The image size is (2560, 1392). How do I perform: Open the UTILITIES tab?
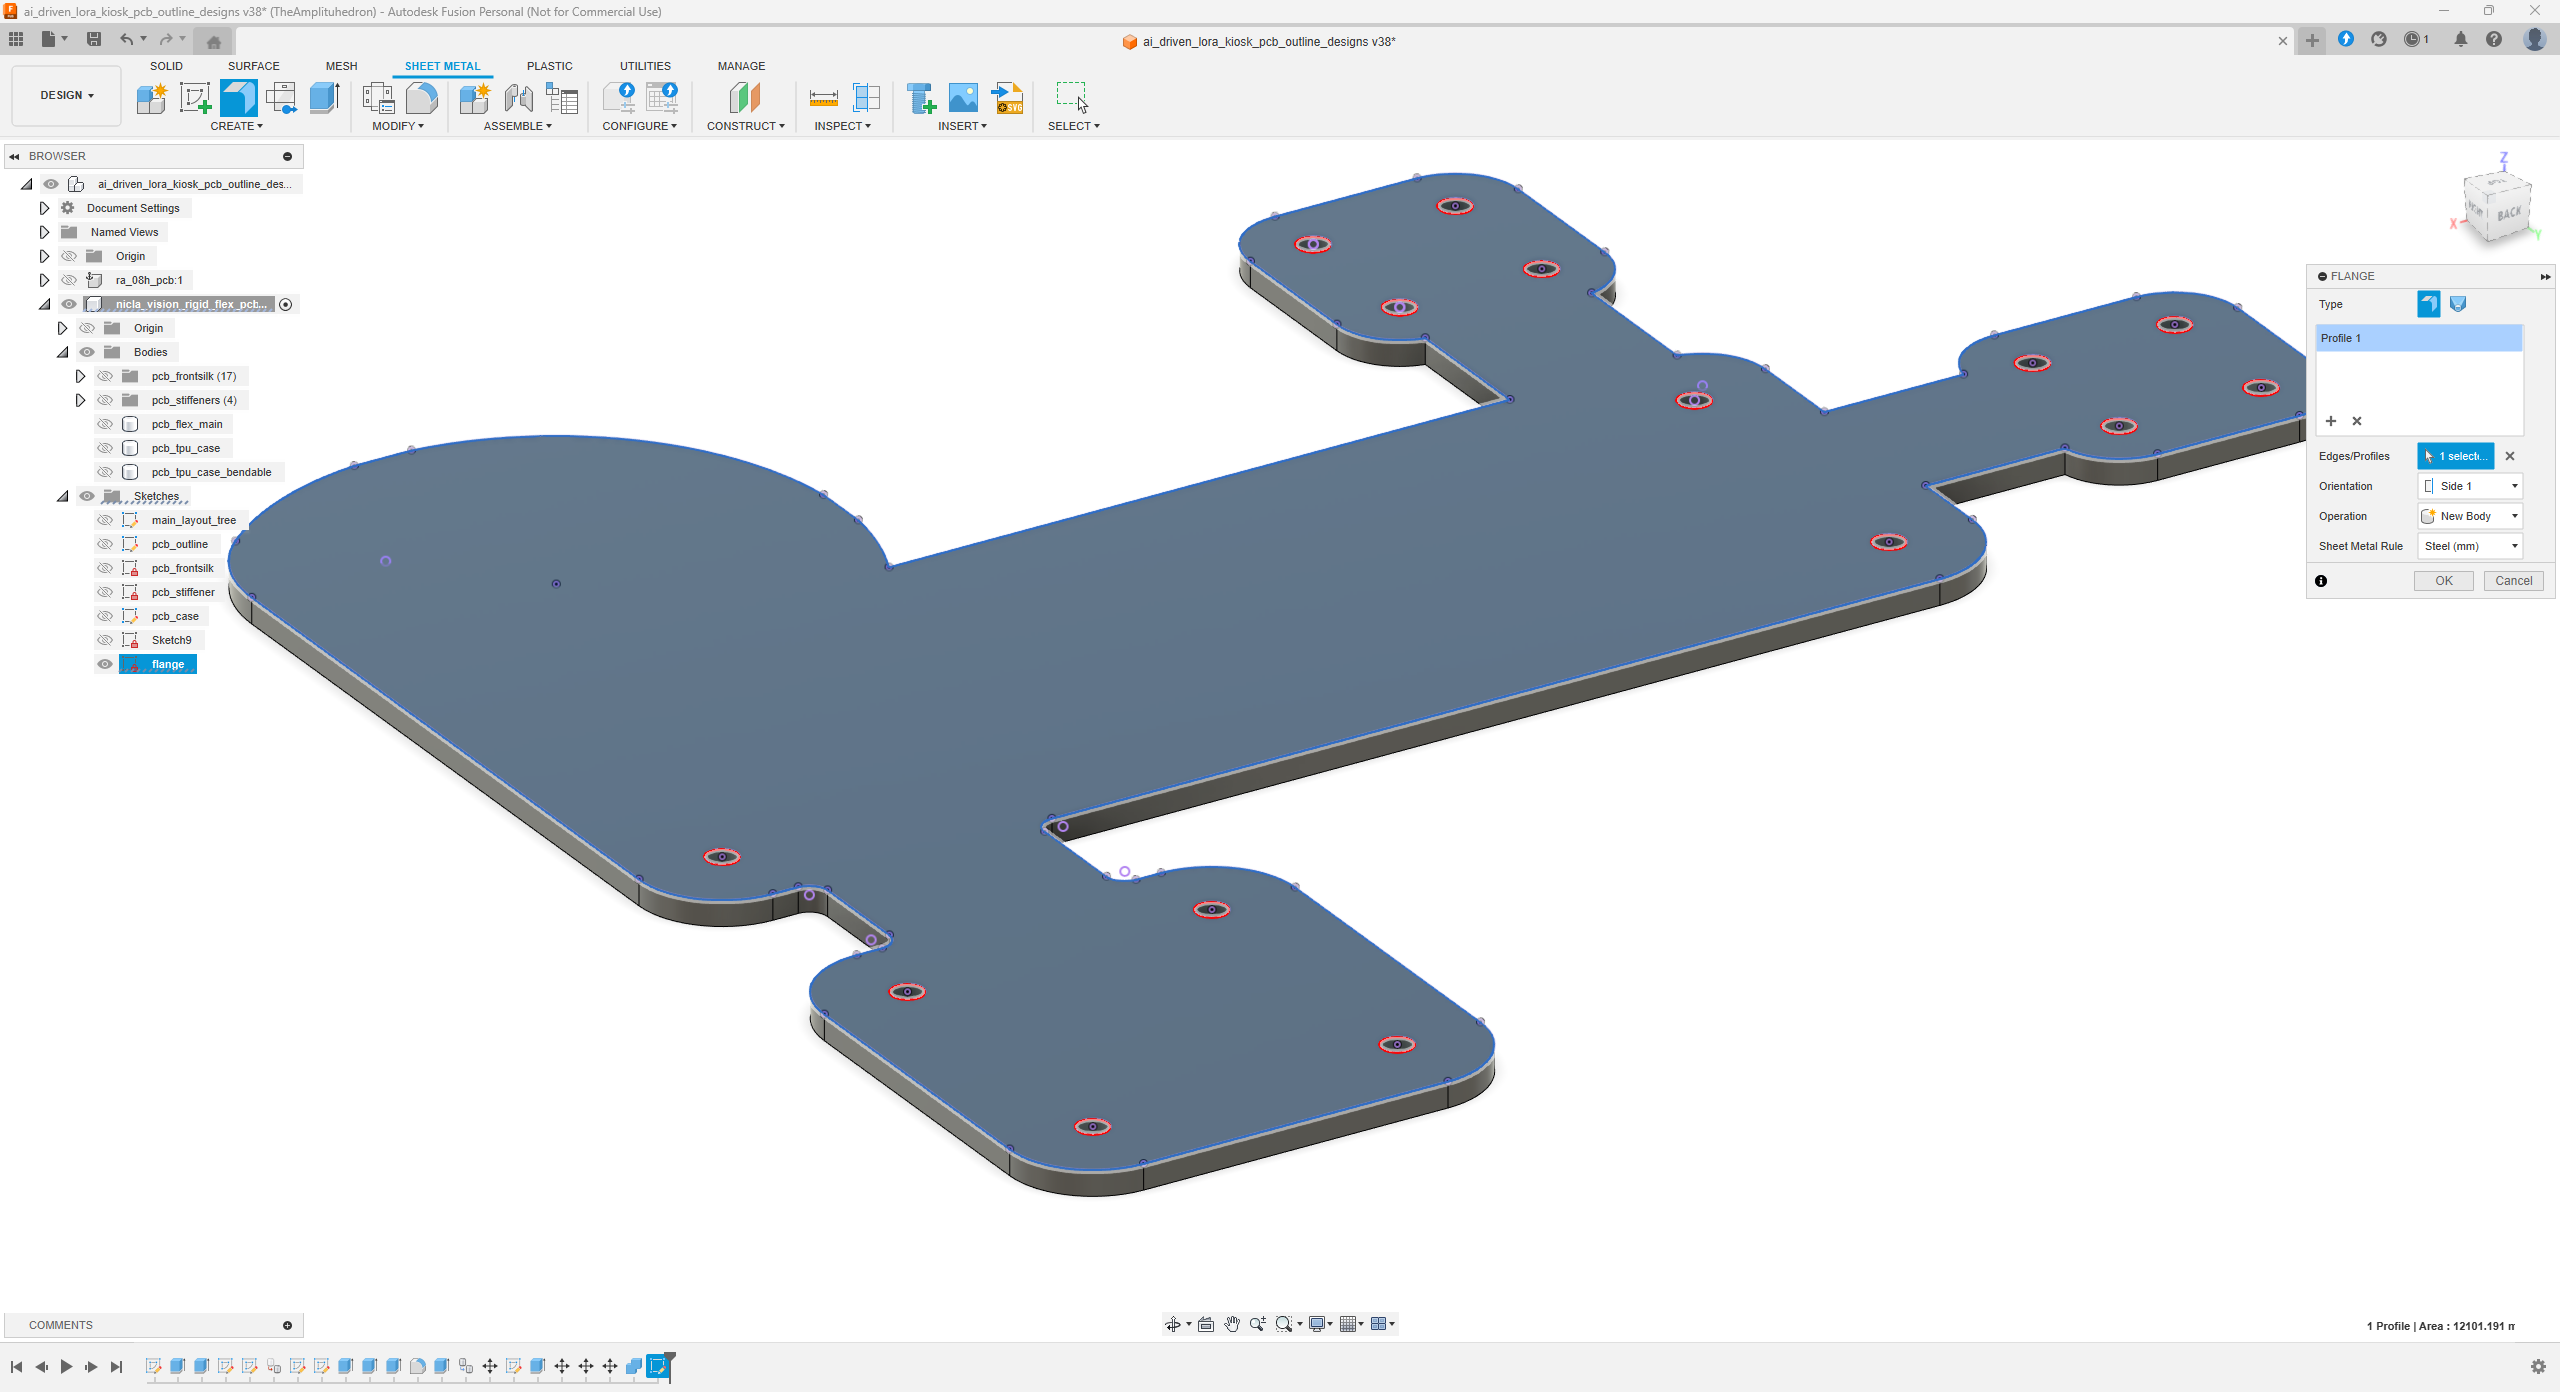point(645,66)
